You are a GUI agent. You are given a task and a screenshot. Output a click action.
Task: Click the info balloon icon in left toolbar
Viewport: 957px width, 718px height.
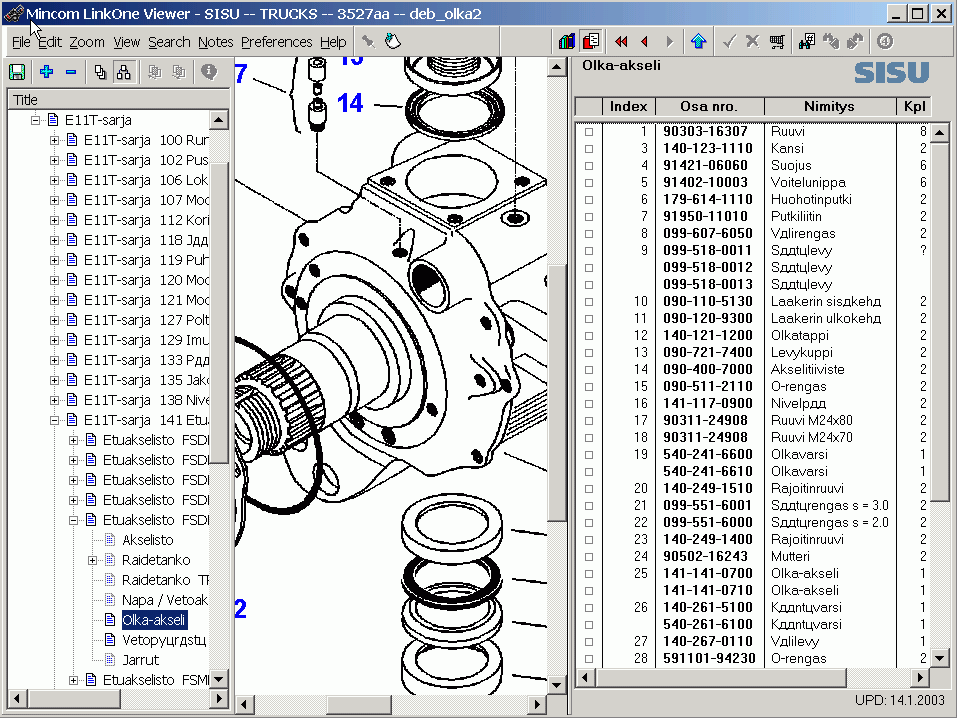[209, 72]
